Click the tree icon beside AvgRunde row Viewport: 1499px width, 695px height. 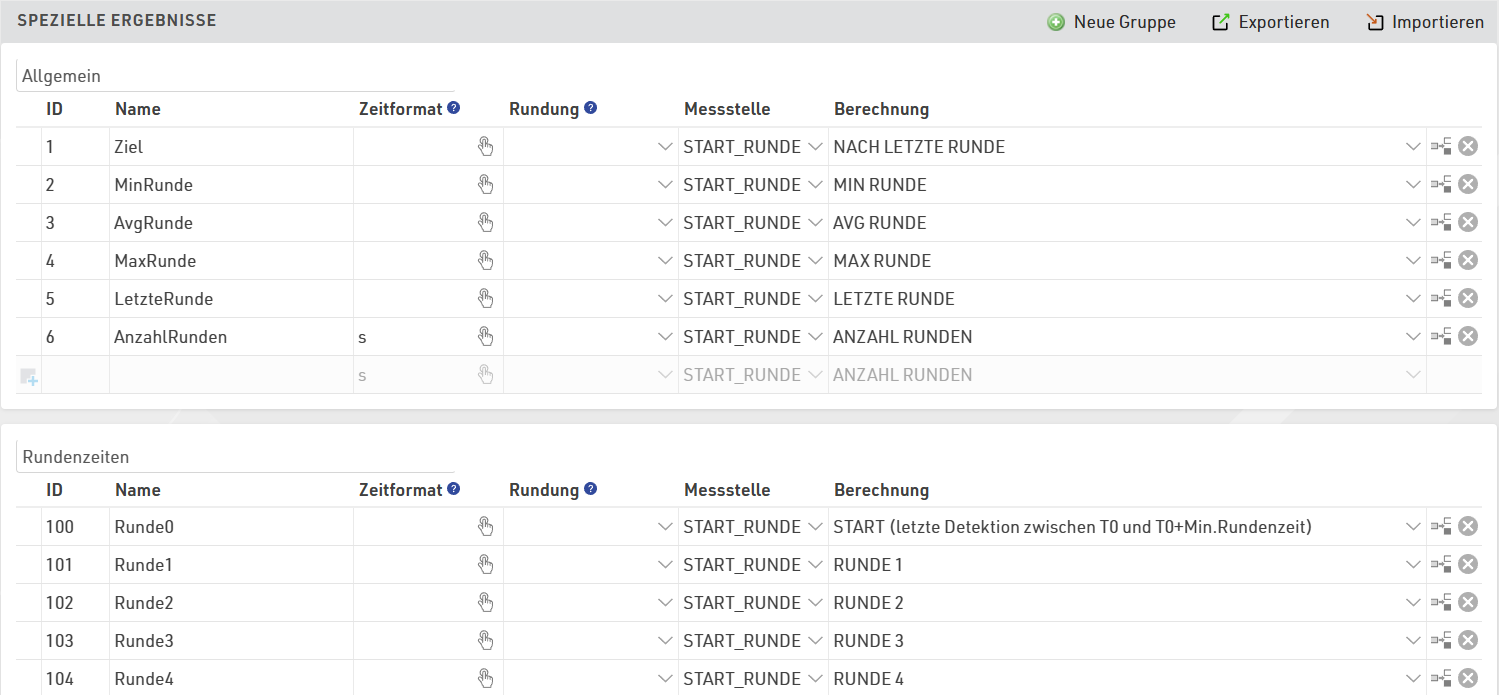(x=1441, y=223)
